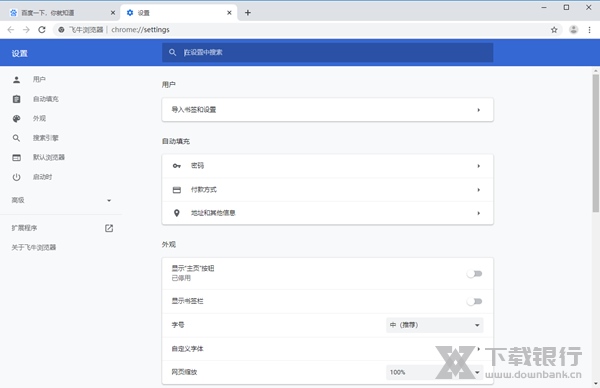Select the 设置 tab
Image resolution: width=600 pixels, height=388 pixels.
(x=179, y=13)
